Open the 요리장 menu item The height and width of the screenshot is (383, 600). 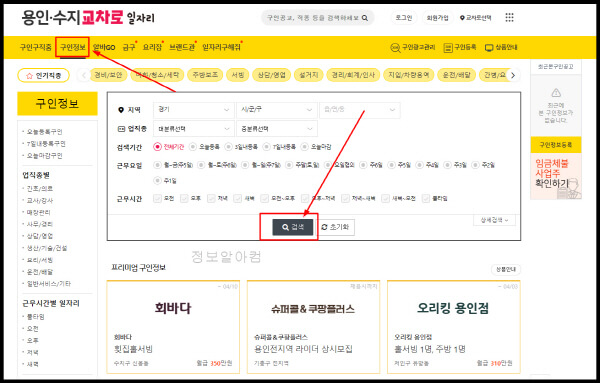pos(152,47)
